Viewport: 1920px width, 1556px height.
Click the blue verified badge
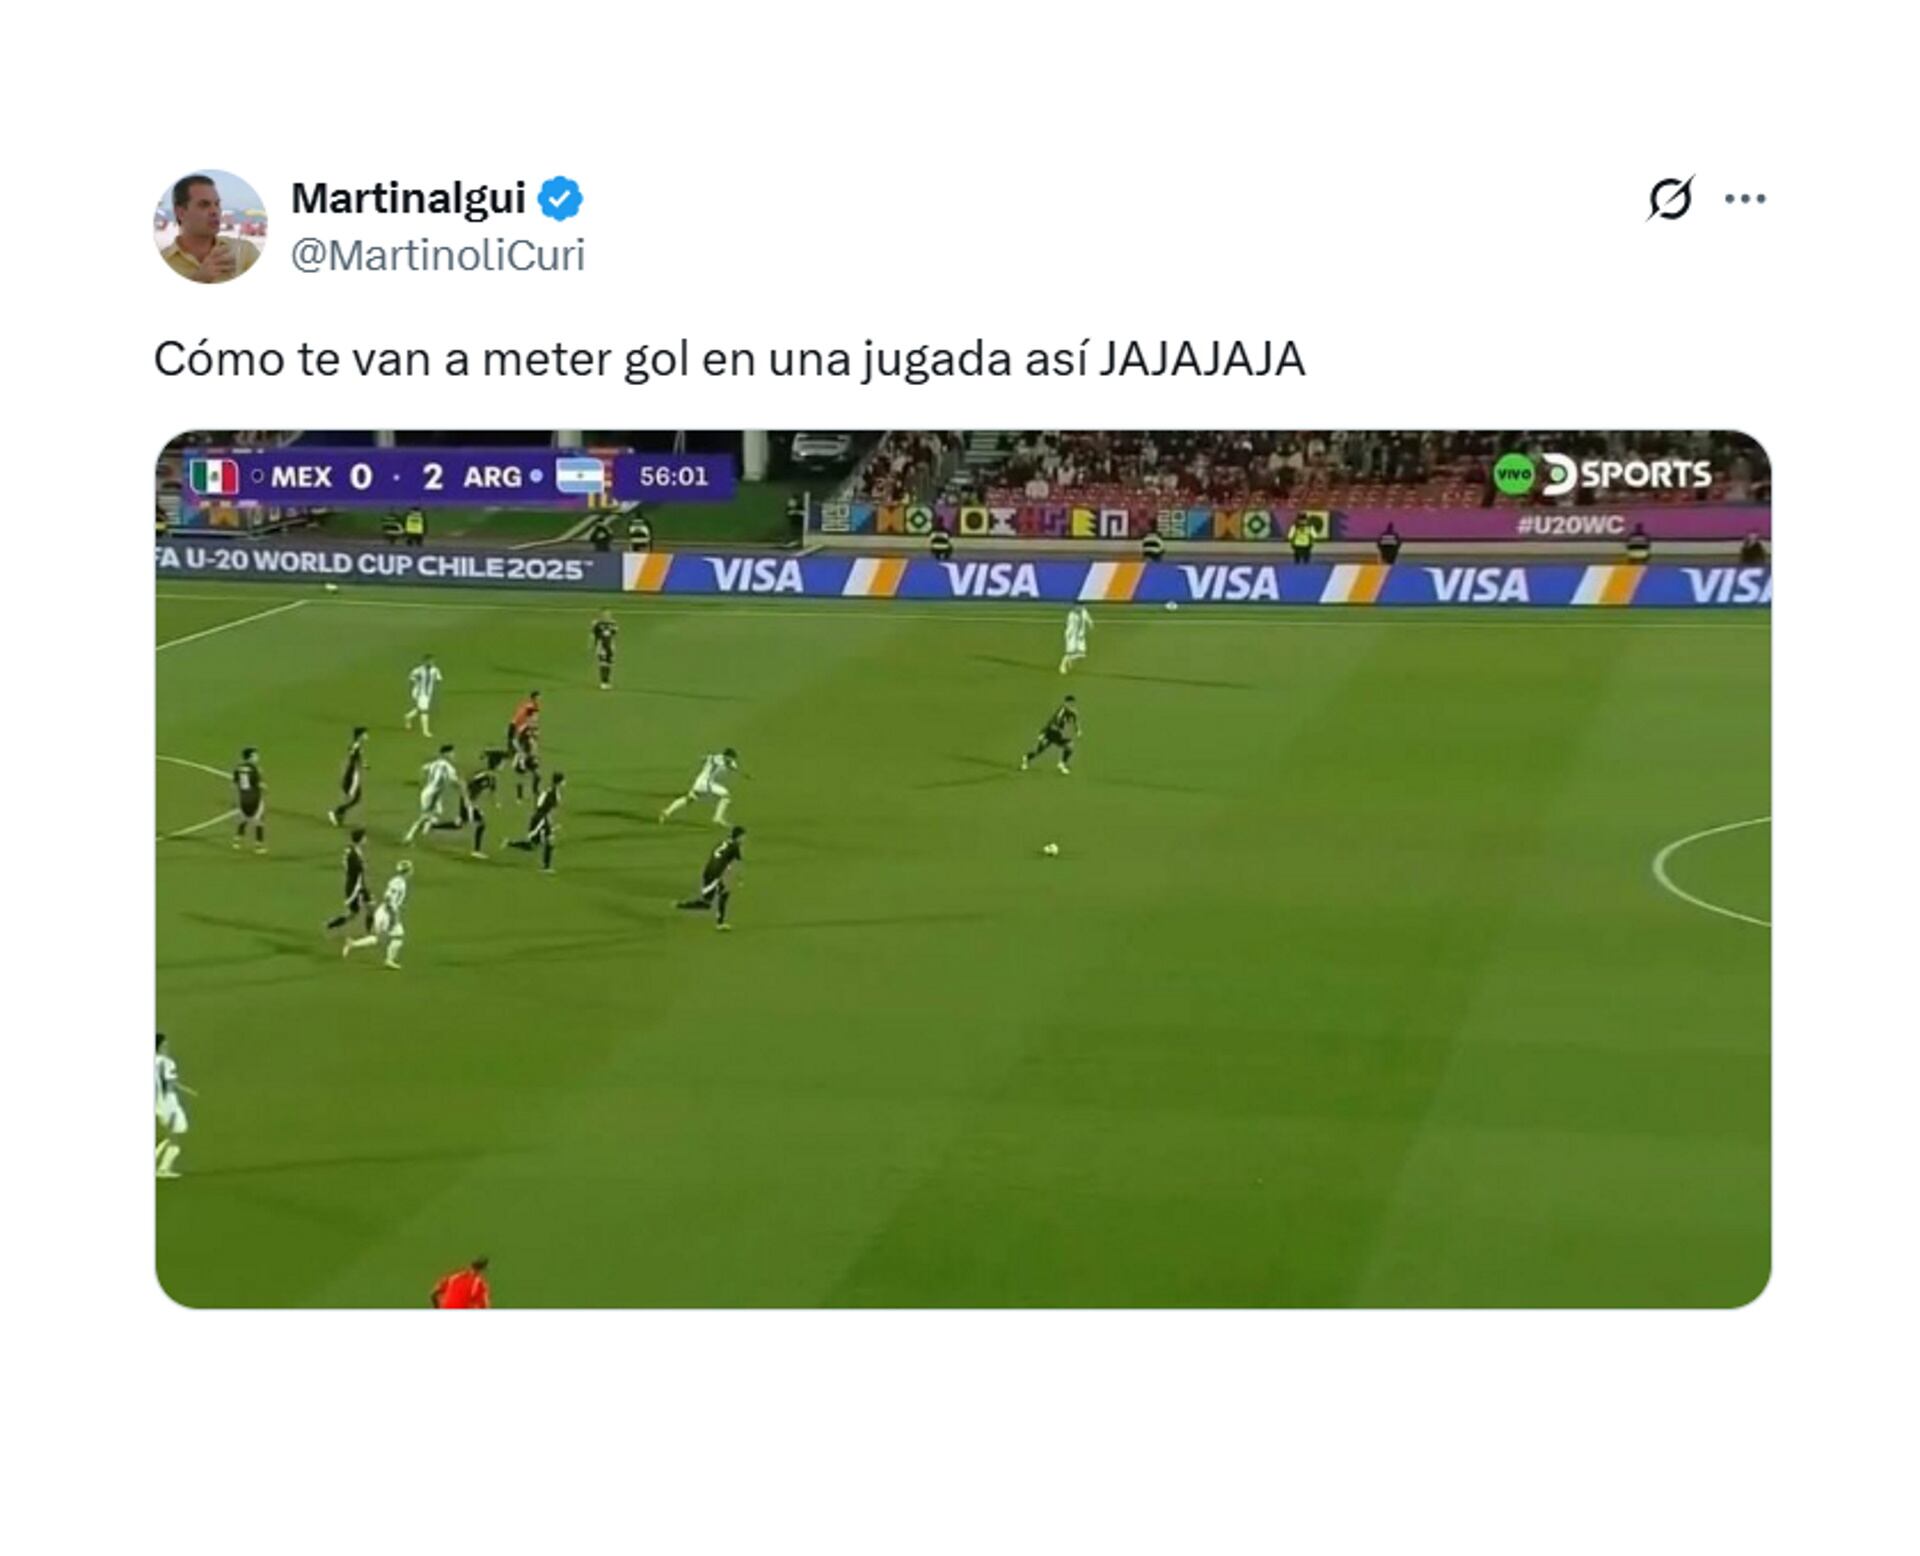point(561,198)
